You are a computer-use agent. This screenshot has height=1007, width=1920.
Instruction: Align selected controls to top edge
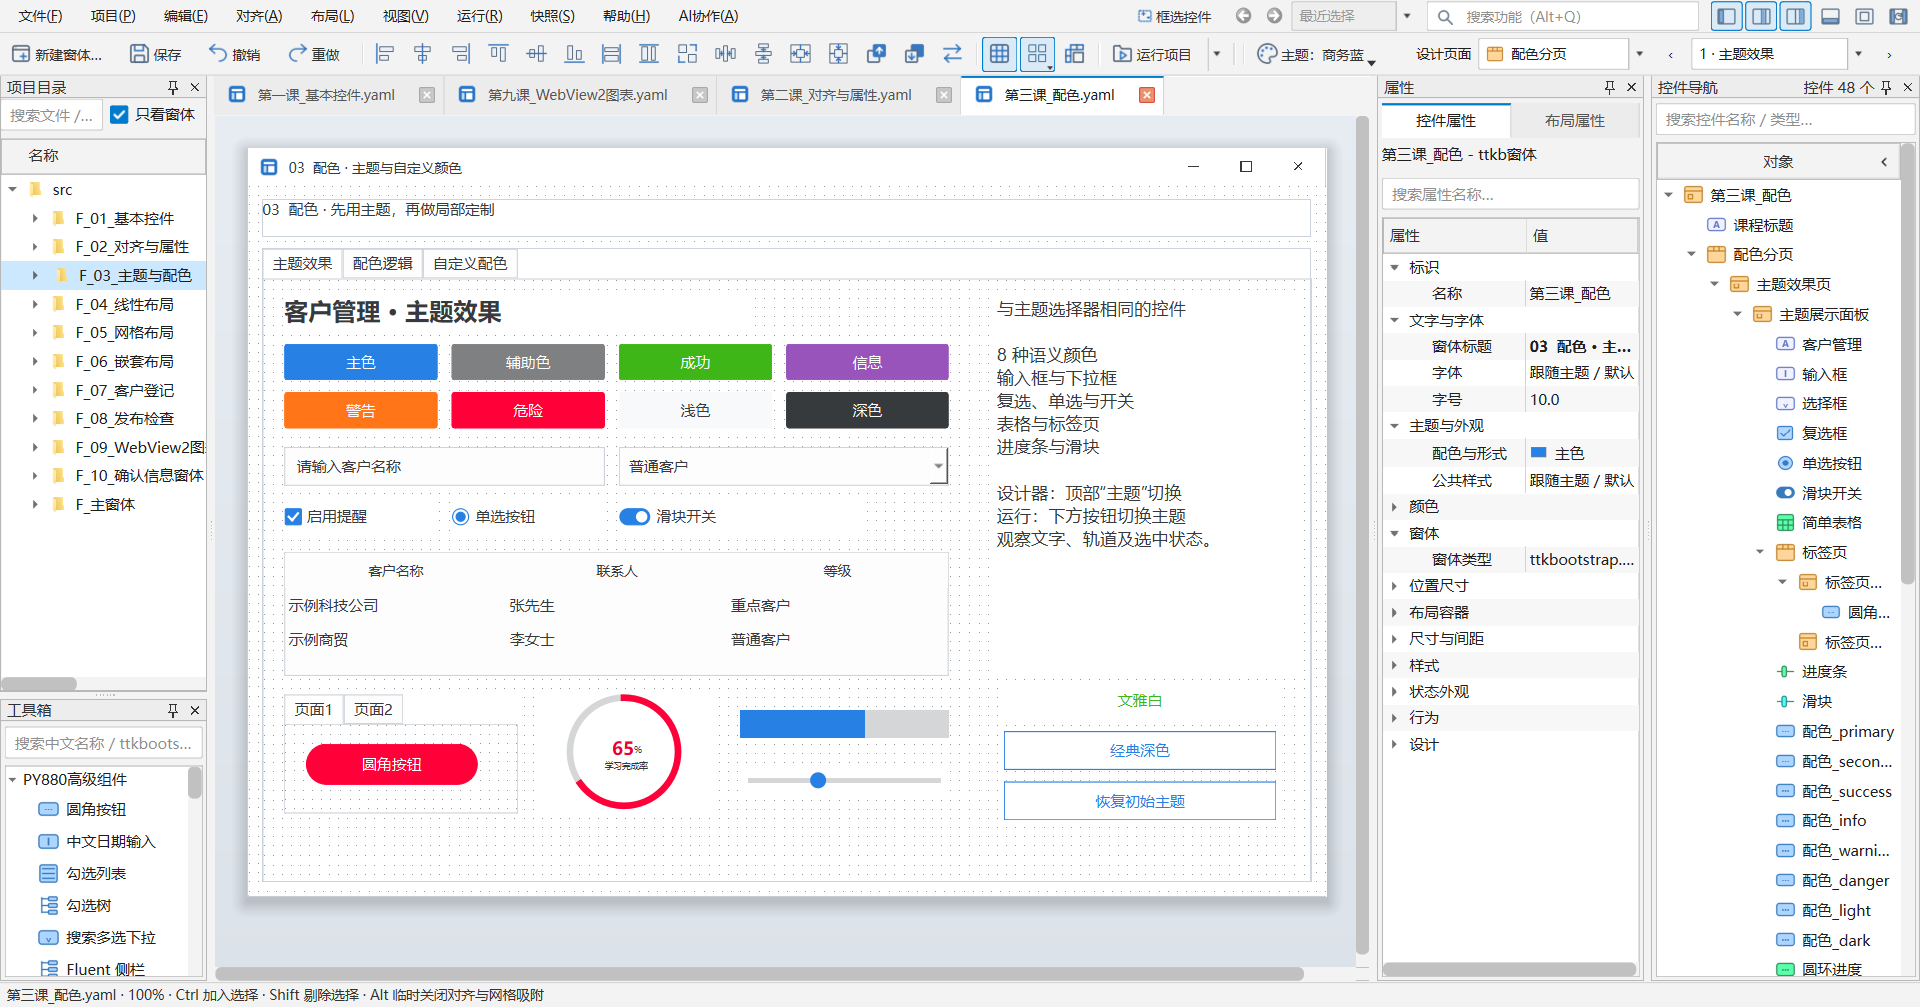[x=498, y=54]
